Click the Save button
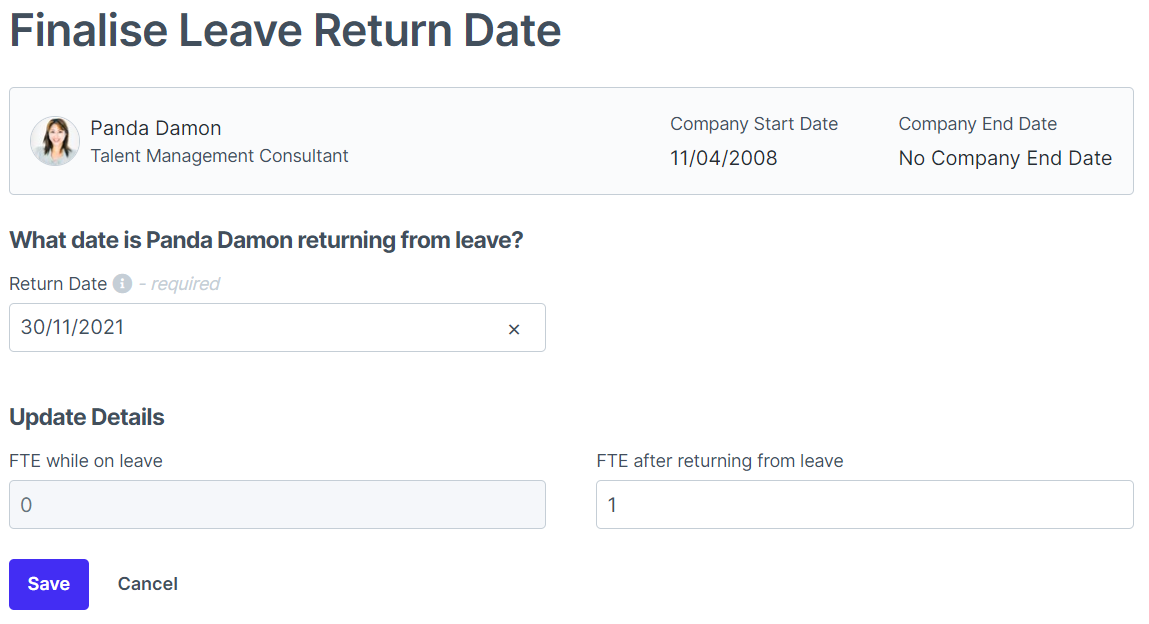The height and width of the screenshot is (624, 1149). [x=48, y=583]
